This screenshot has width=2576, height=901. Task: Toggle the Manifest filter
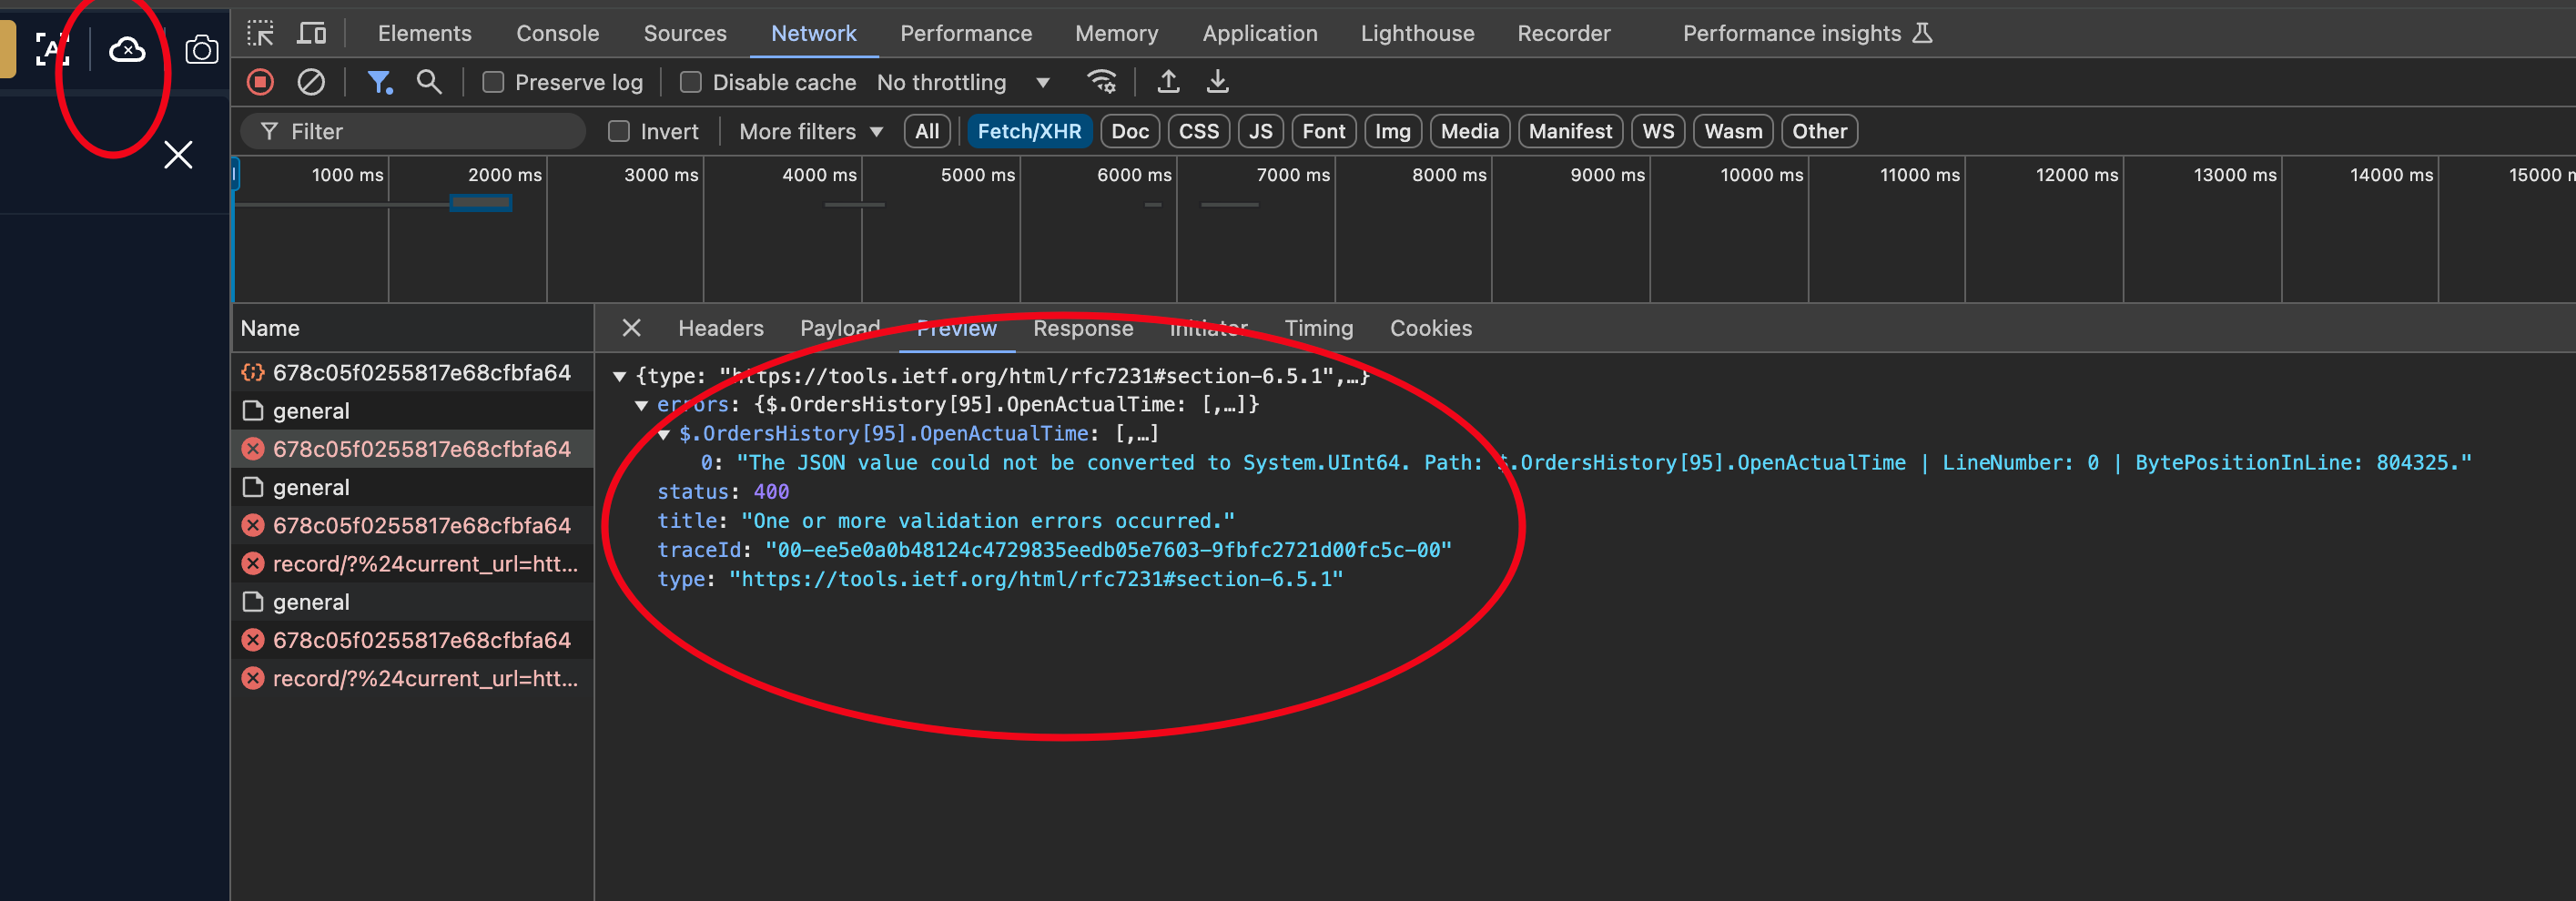coord(1570,131)
